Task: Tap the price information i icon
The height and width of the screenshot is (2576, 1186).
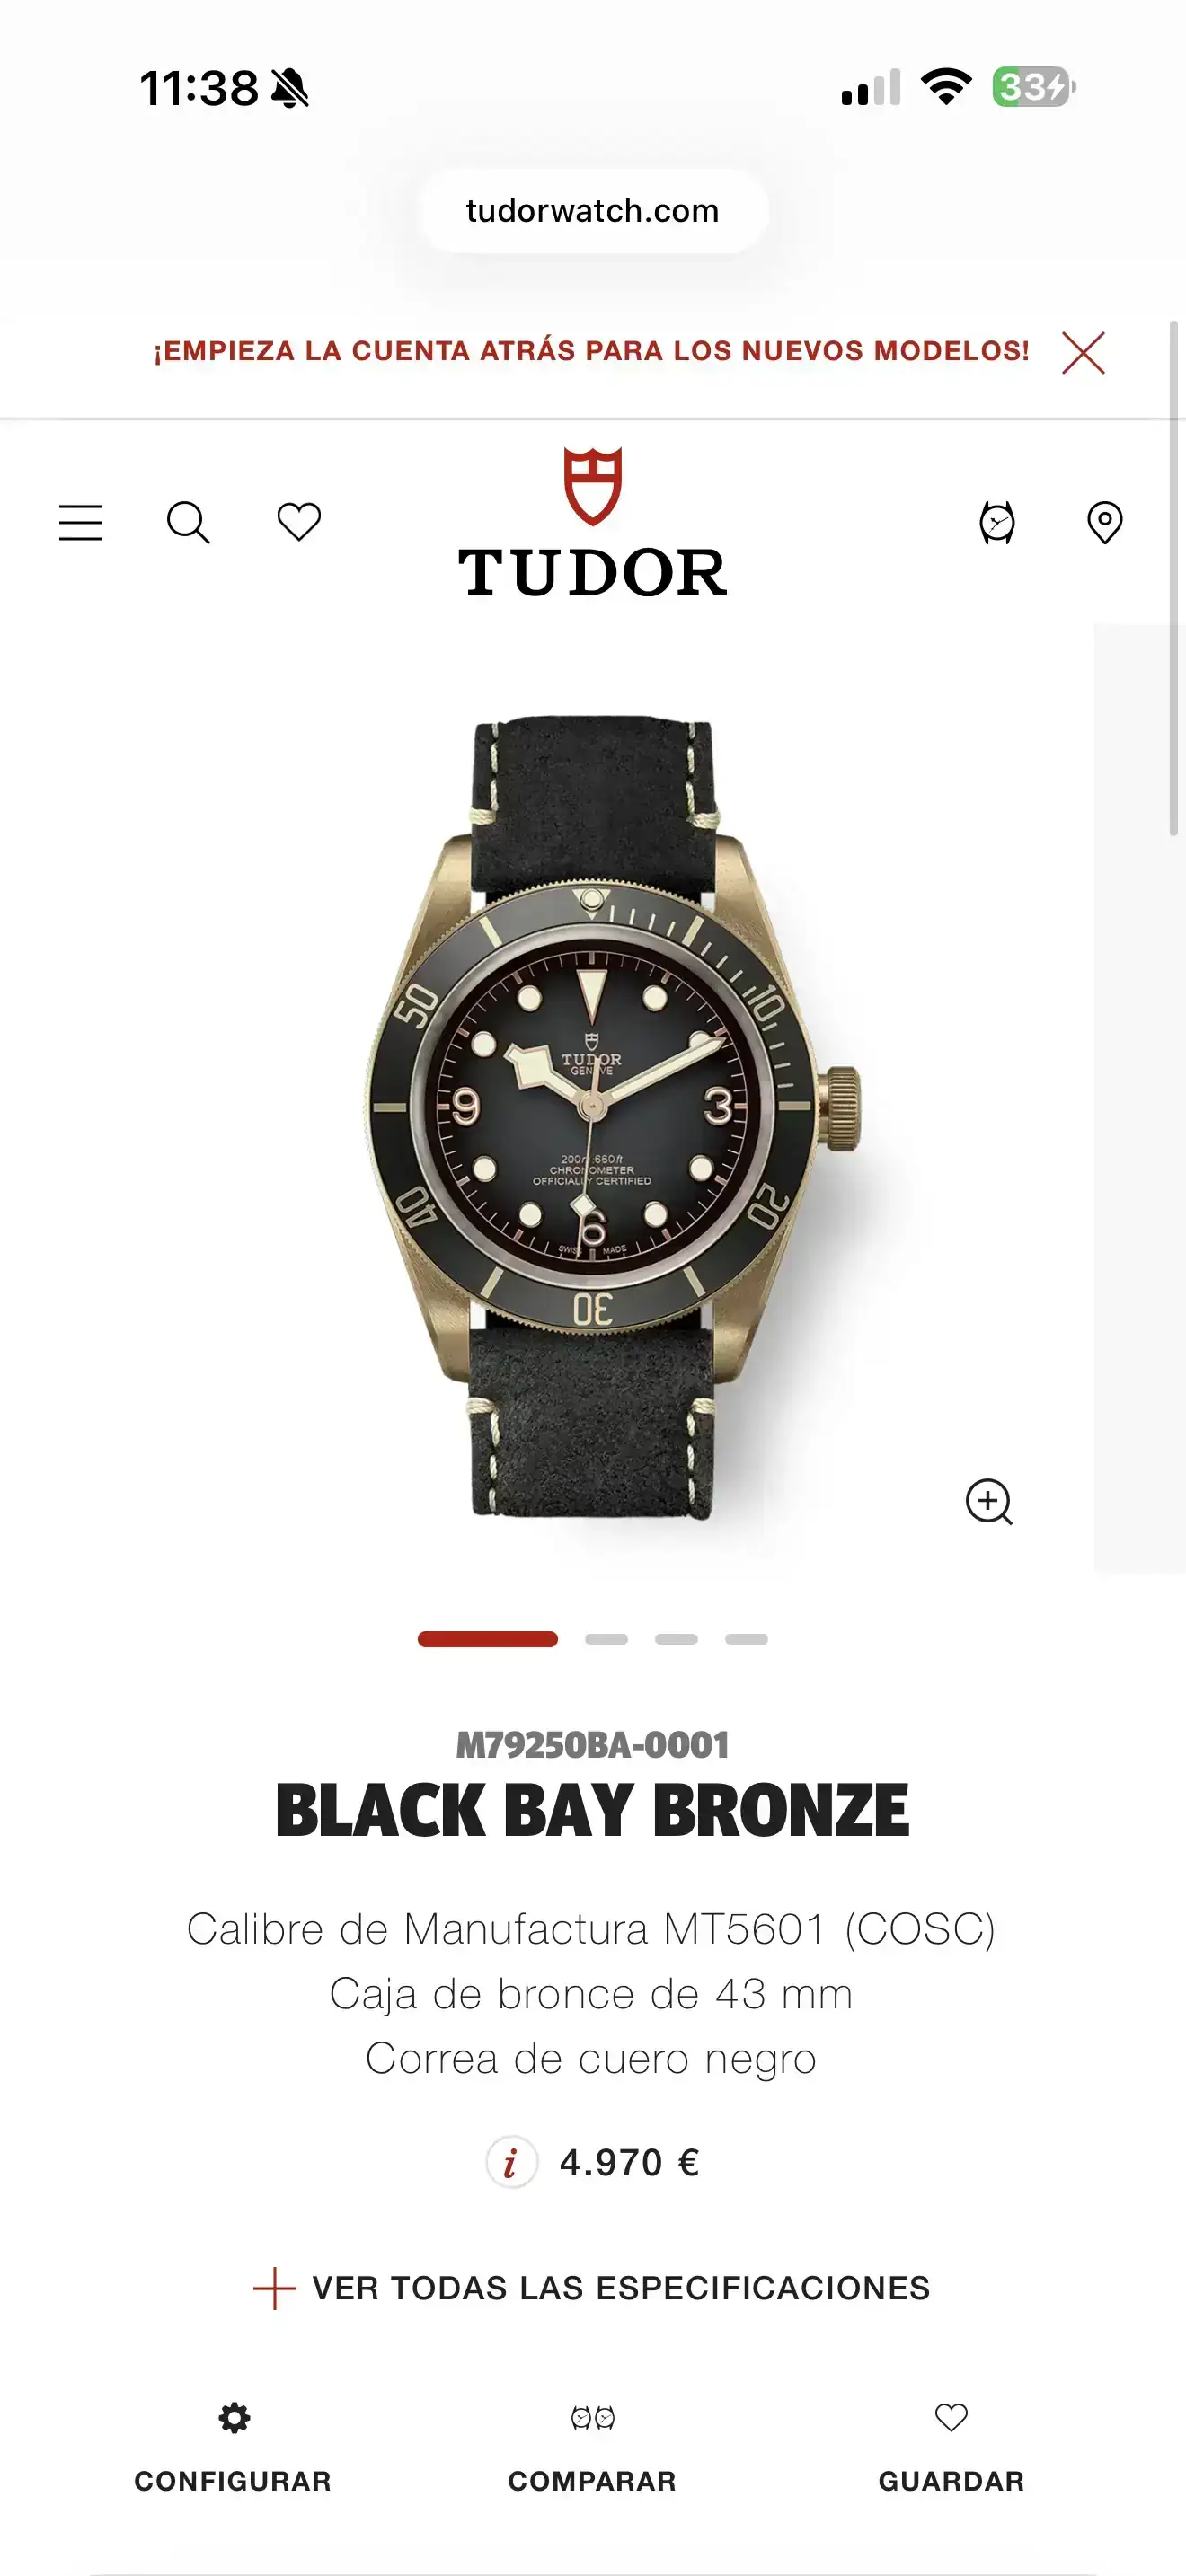Action: pyautogui.click(x=512, y=2162)
